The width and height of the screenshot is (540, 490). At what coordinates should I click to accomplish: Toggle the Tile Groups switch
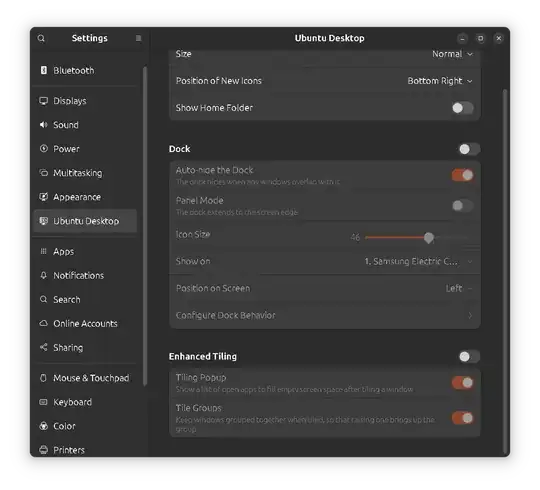coord(463,418)
